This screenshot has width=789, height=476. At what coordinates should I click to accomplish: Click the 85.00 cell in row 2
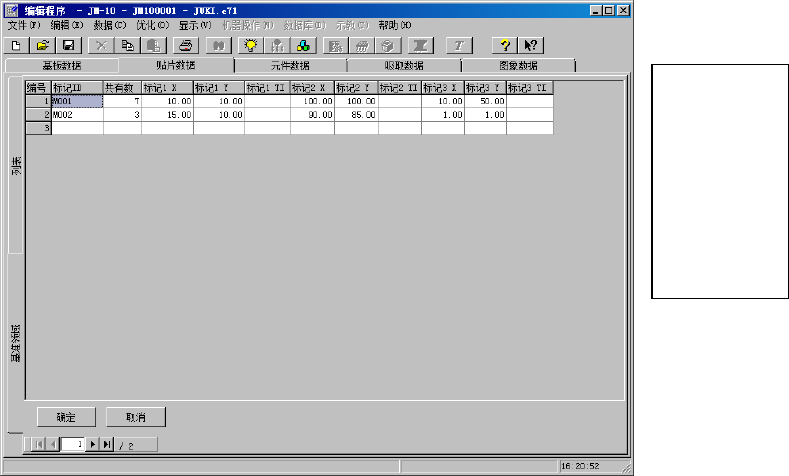coord(356,115)
